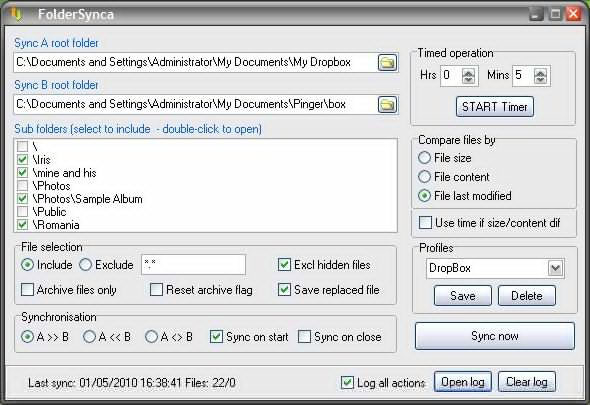This screenshot has height=405, width=590.
Task: Click the Sync A root folder label
Action: coord(56,43)
